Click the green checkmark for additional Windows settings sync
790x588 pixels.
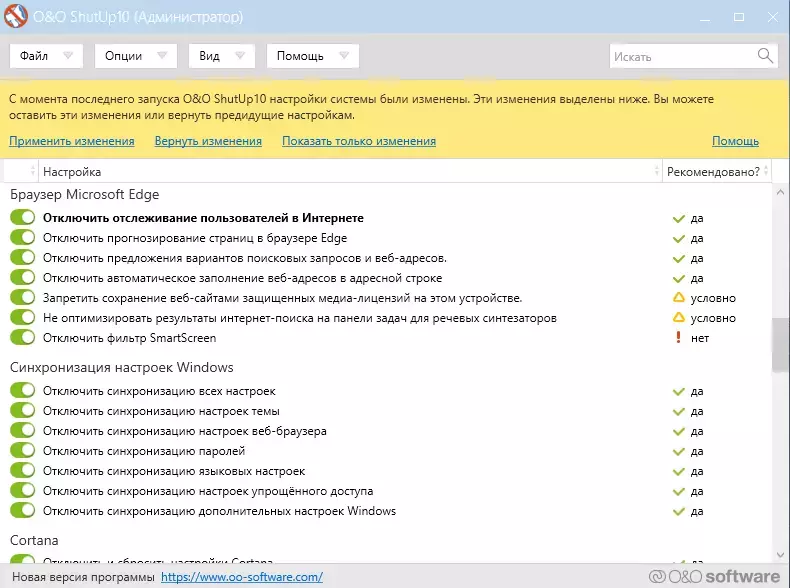(679, 511)
